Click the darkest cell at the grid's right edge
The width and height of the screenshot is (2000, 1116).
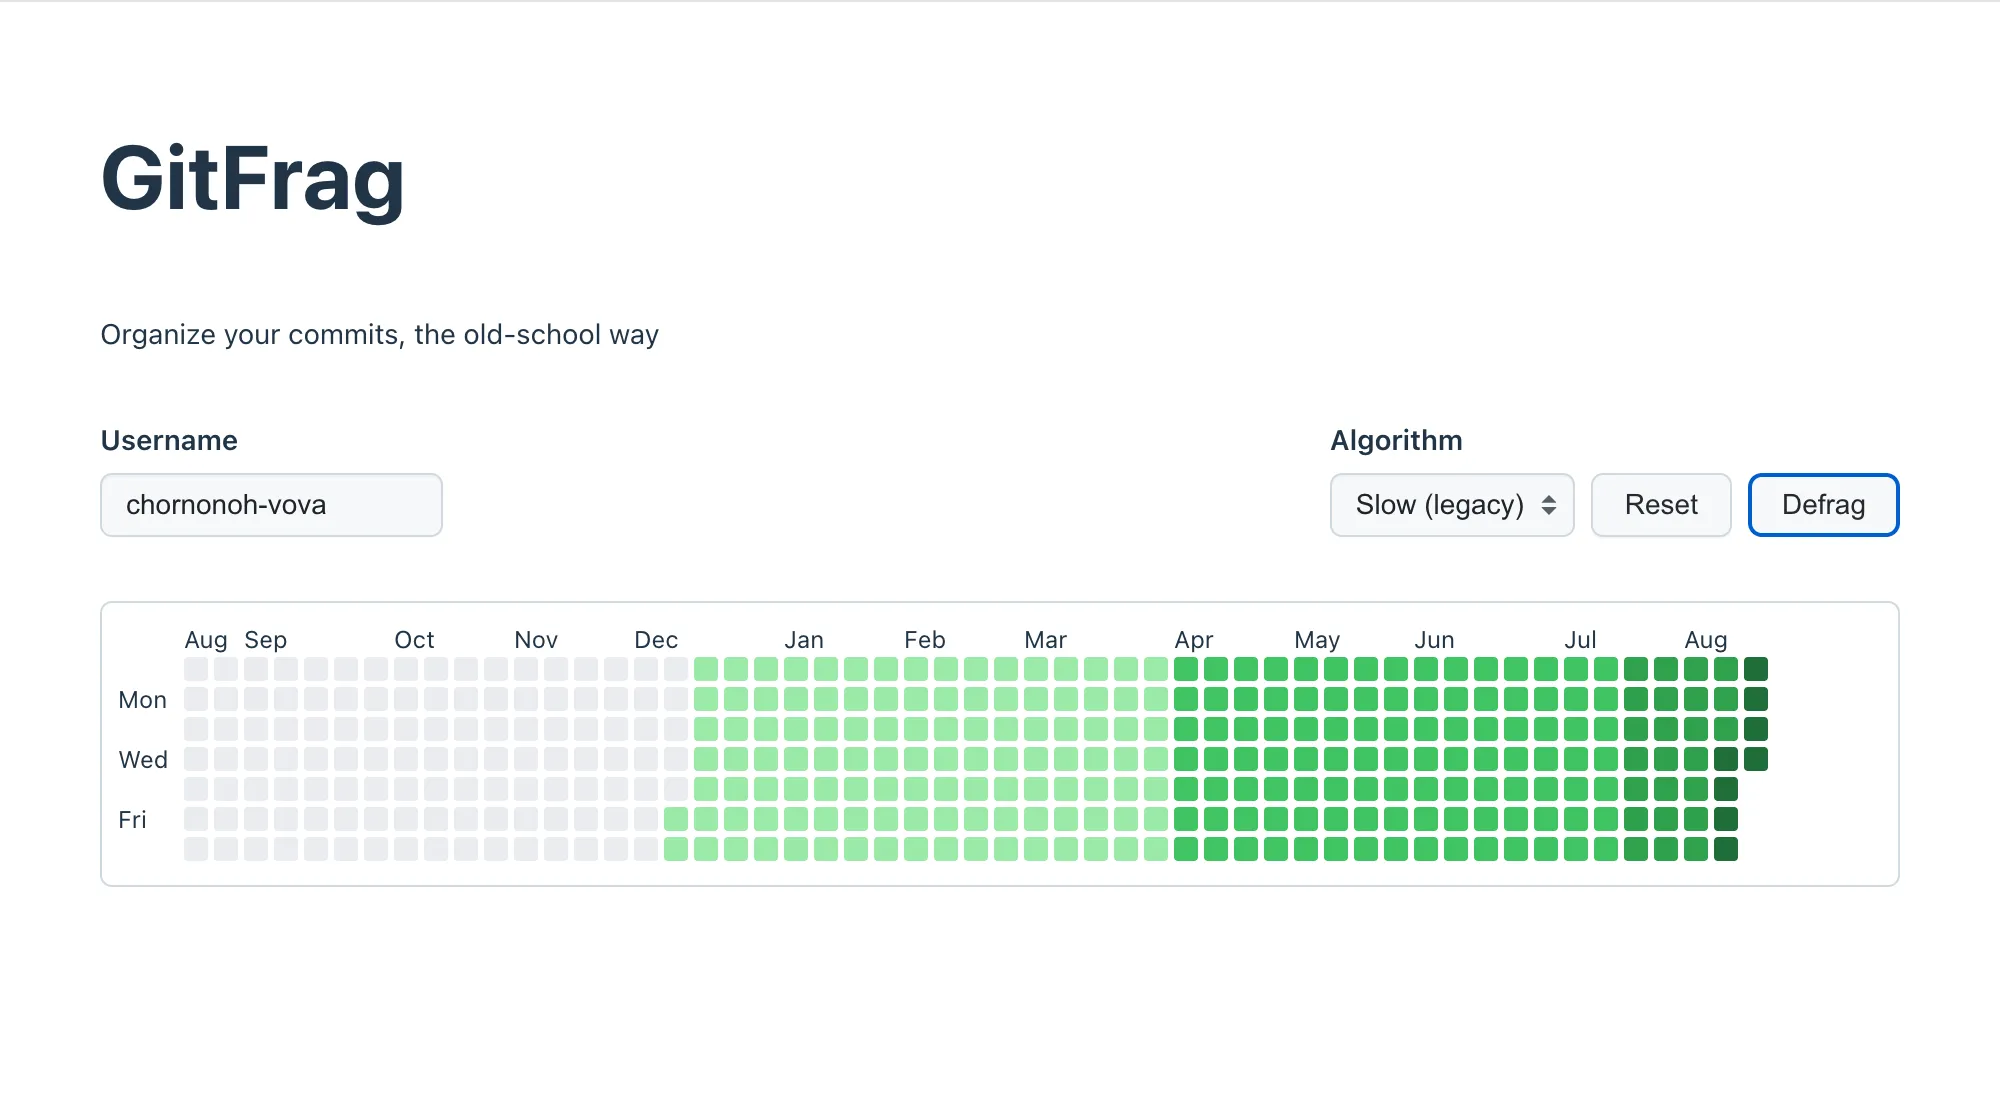pyautogui.click(x=1756, y=668)
